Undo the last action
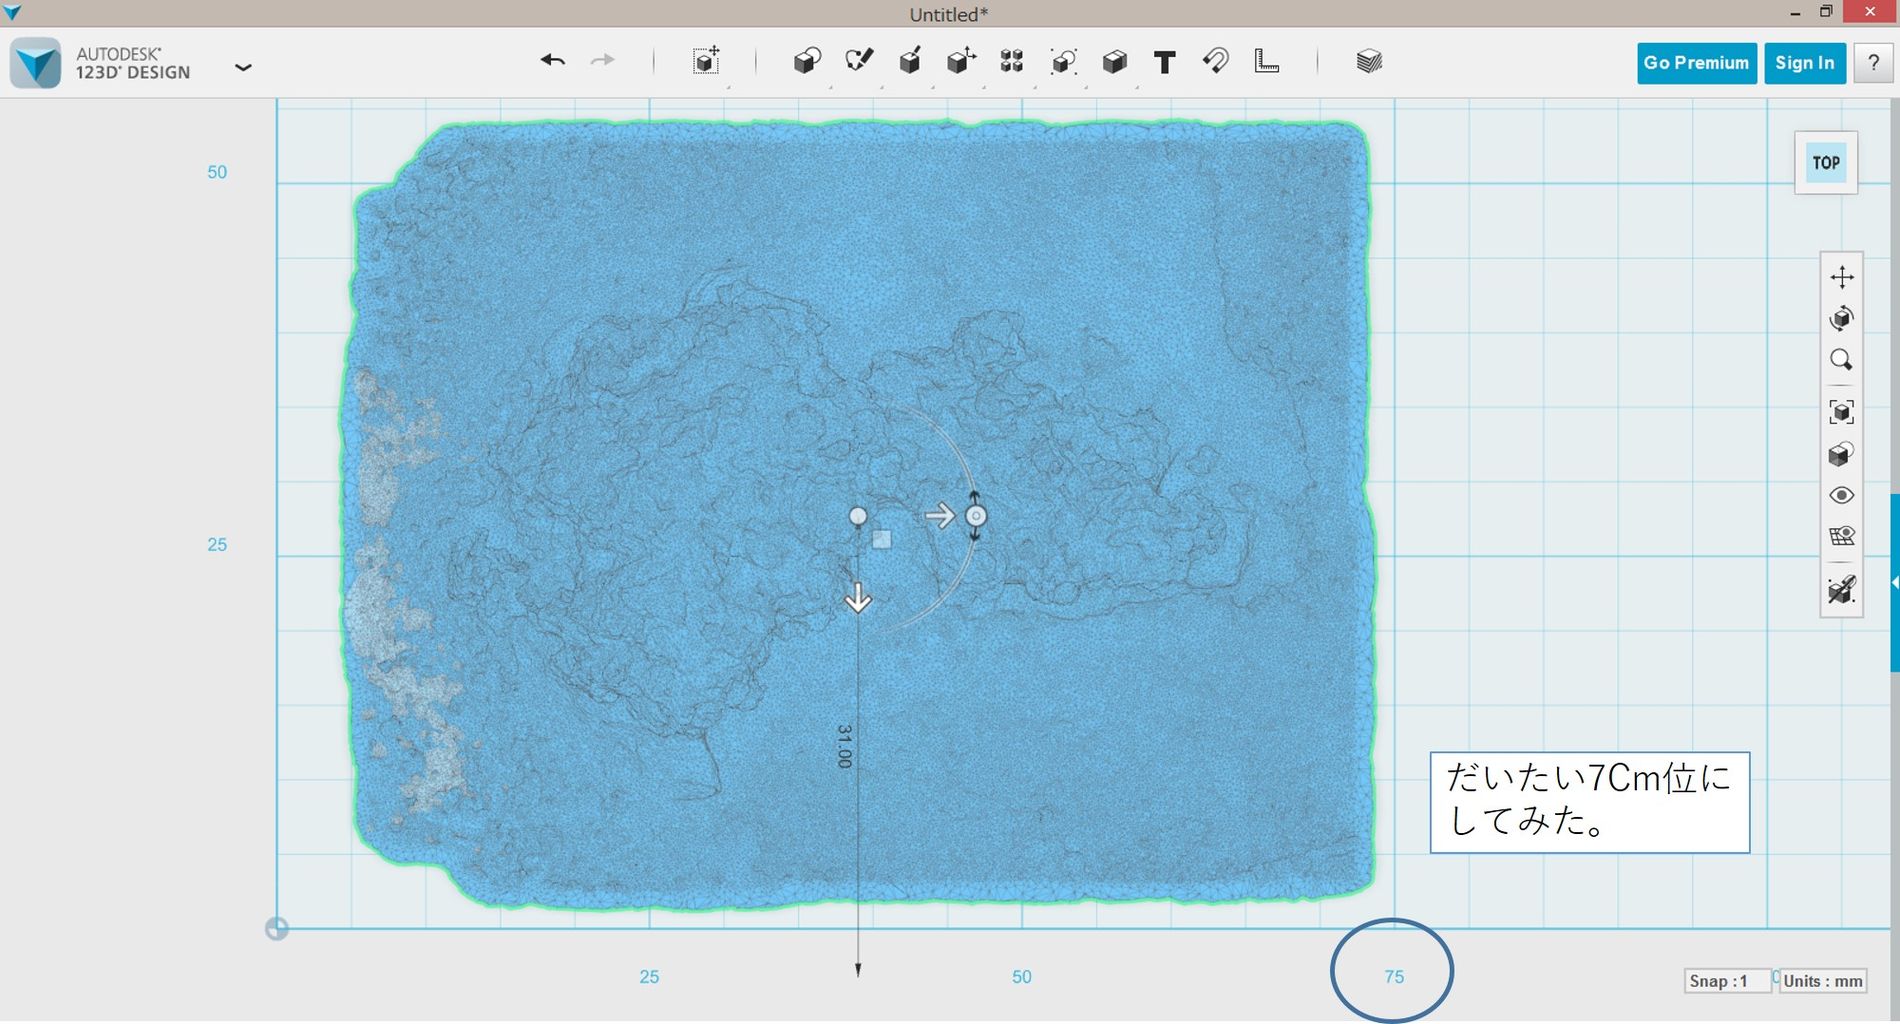 click(x=553, y=61)
